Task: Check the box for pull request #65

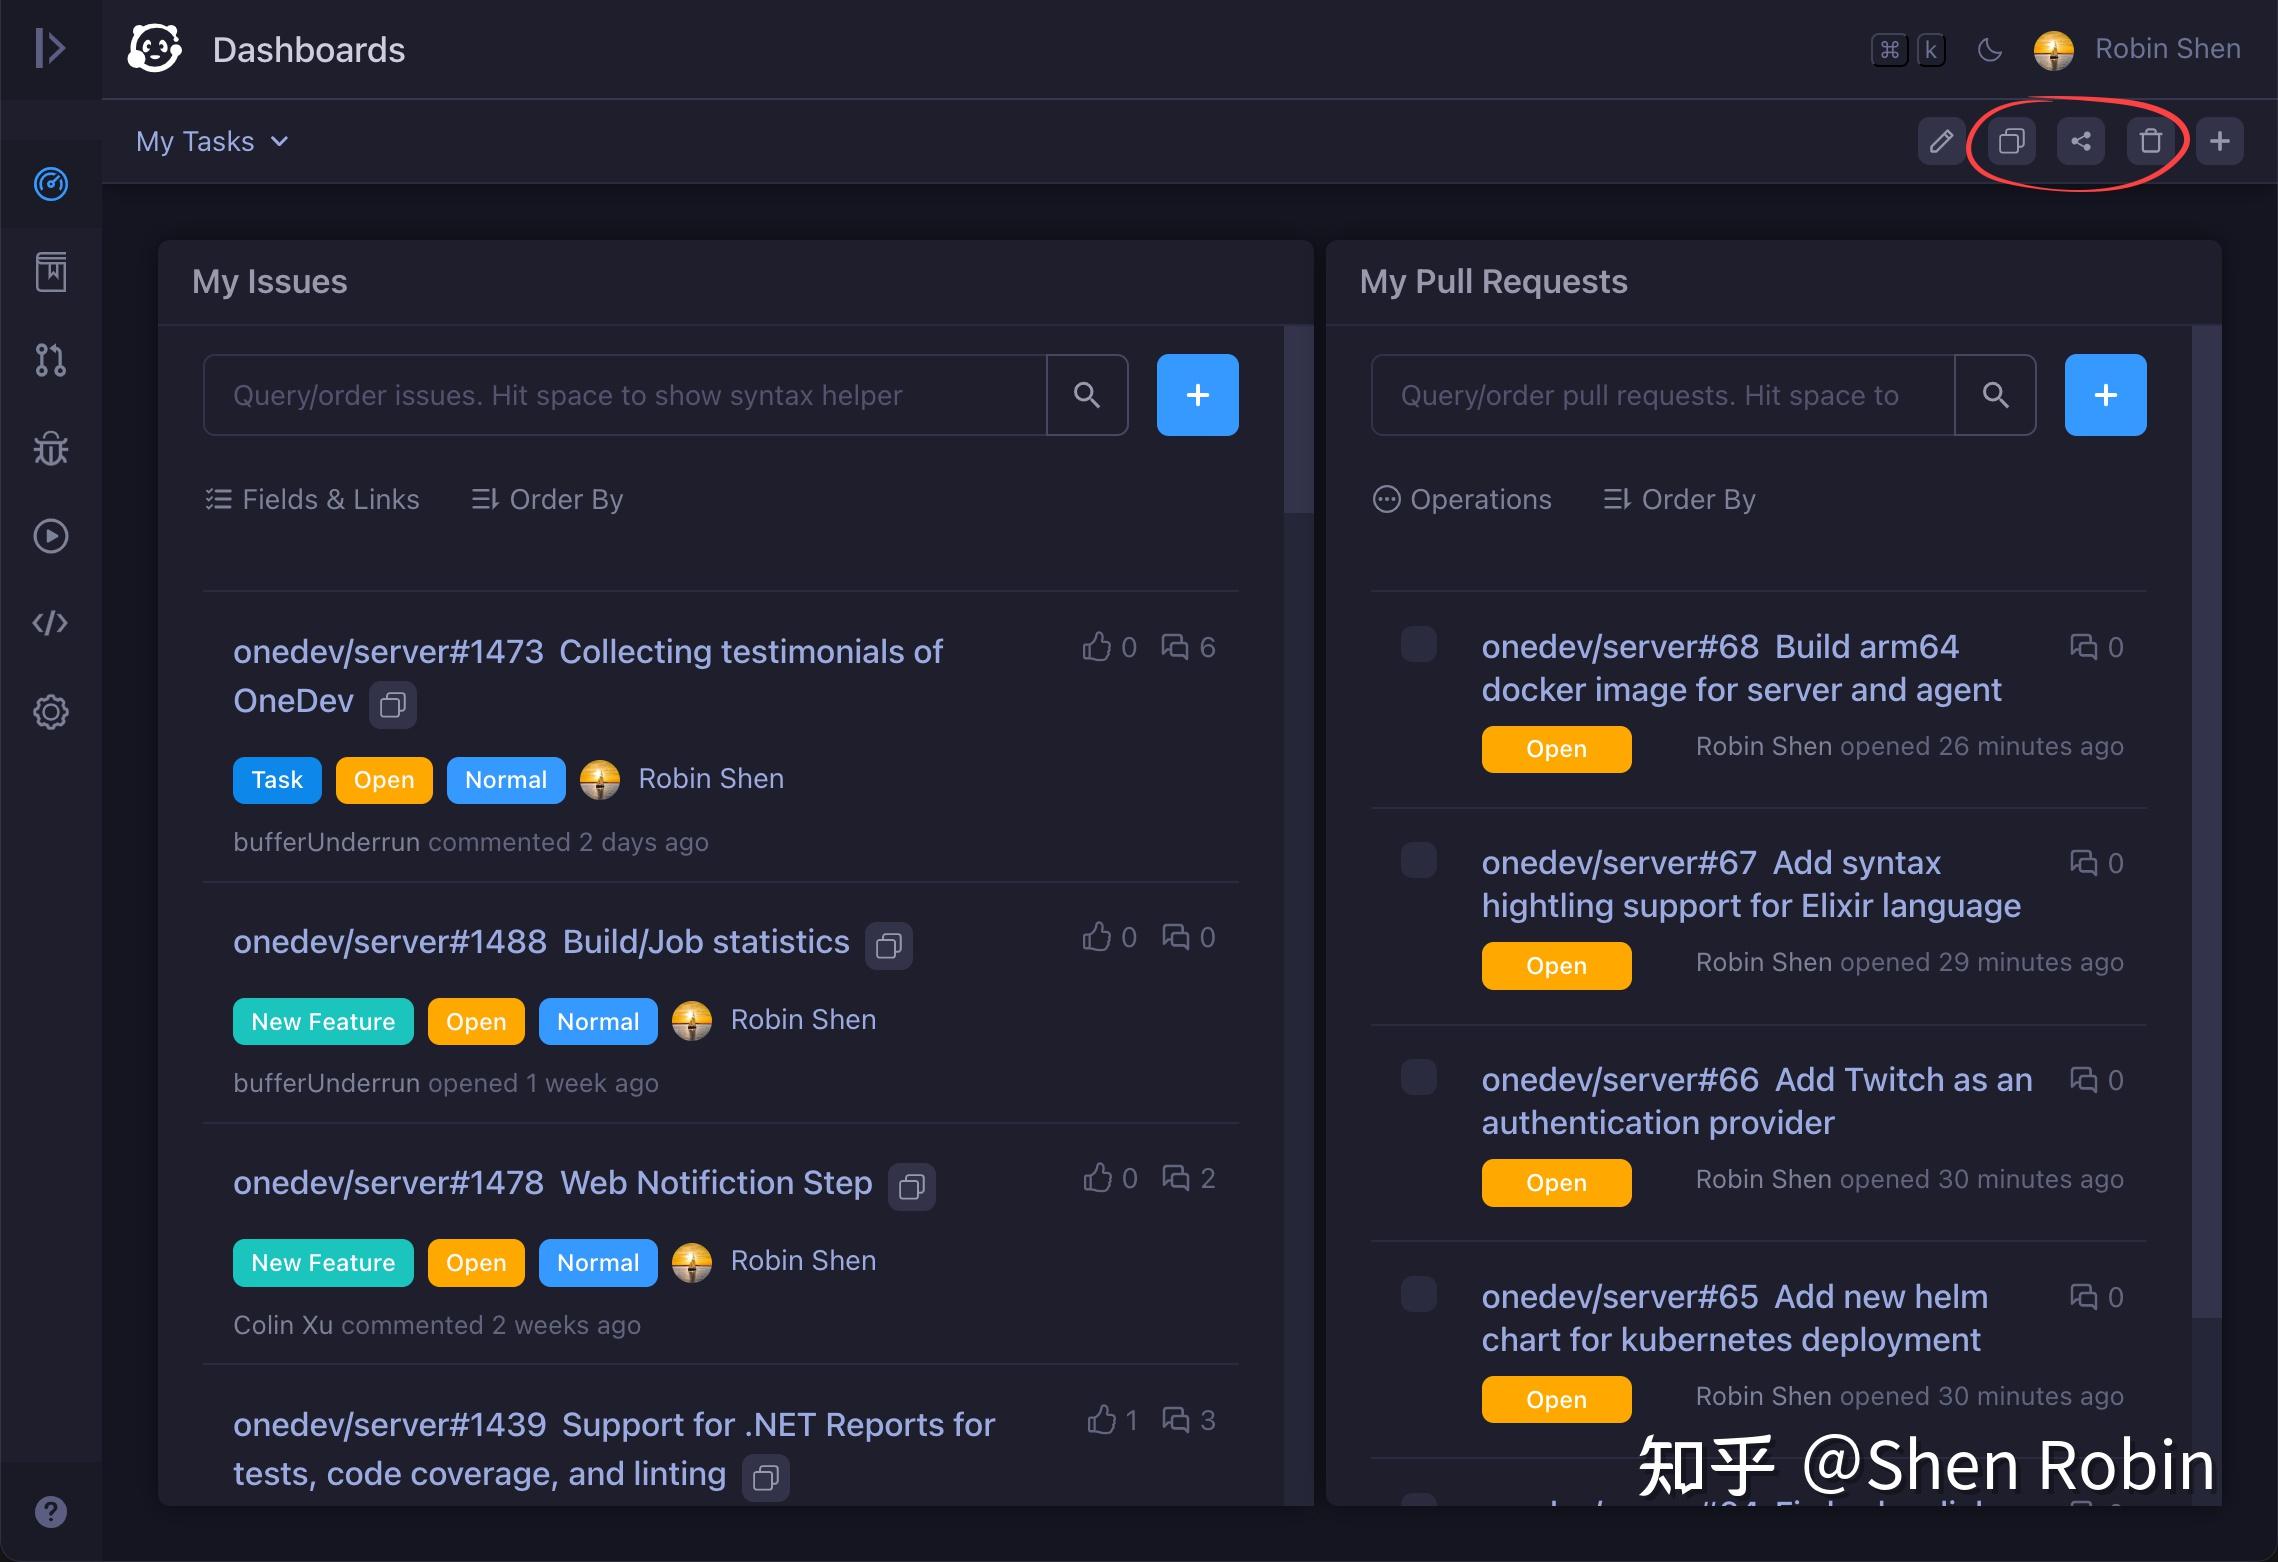Action: pos(1418,1294)
